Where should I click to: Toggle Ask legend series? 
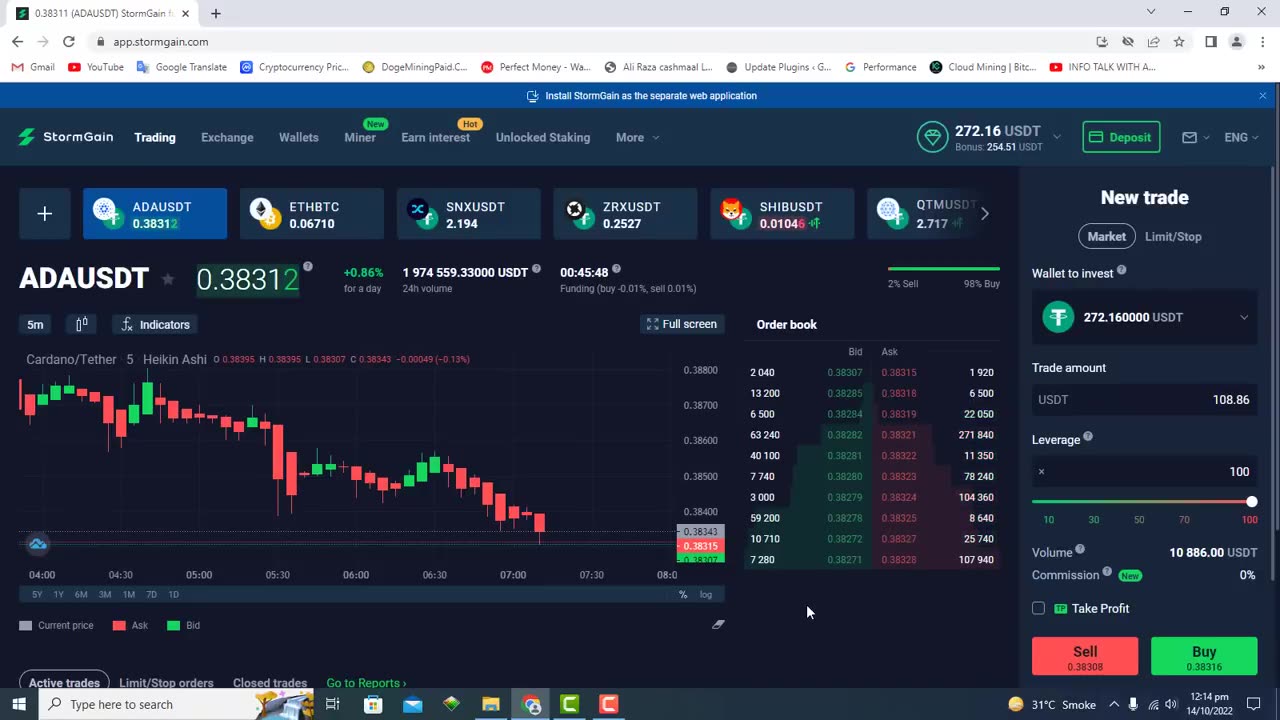[x=130, y=625]
